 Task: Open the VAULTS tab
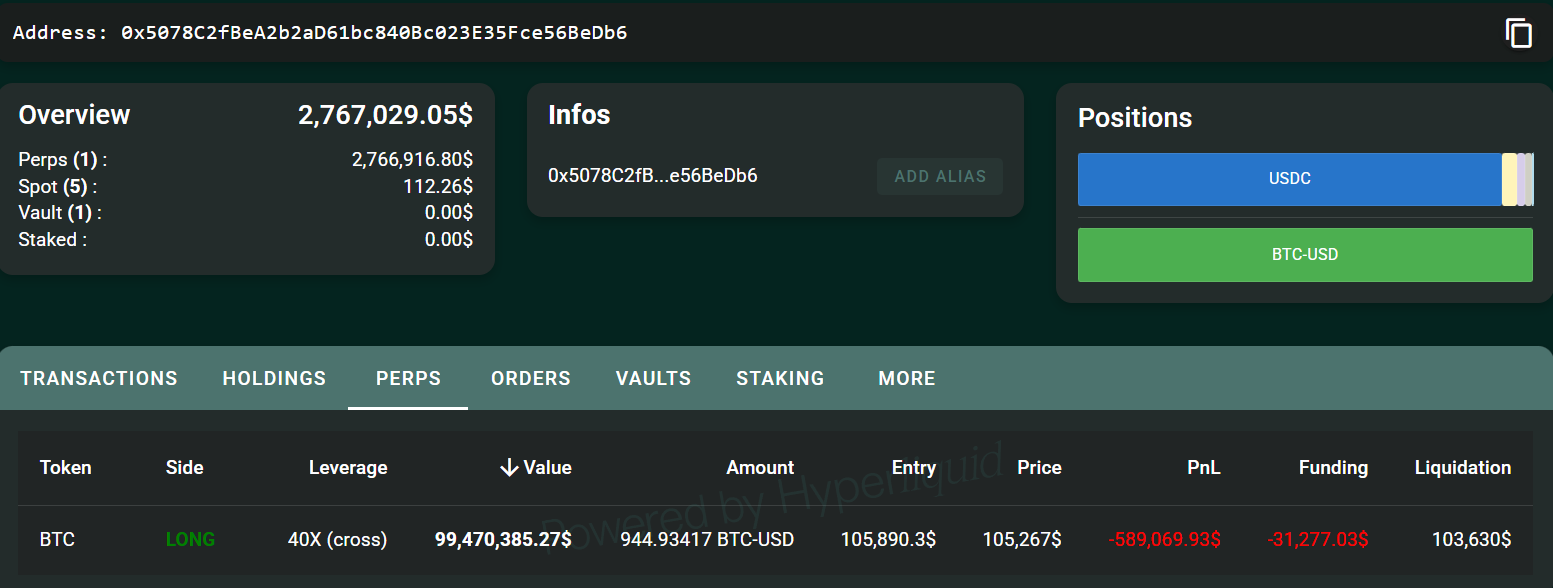click(652, 378)
